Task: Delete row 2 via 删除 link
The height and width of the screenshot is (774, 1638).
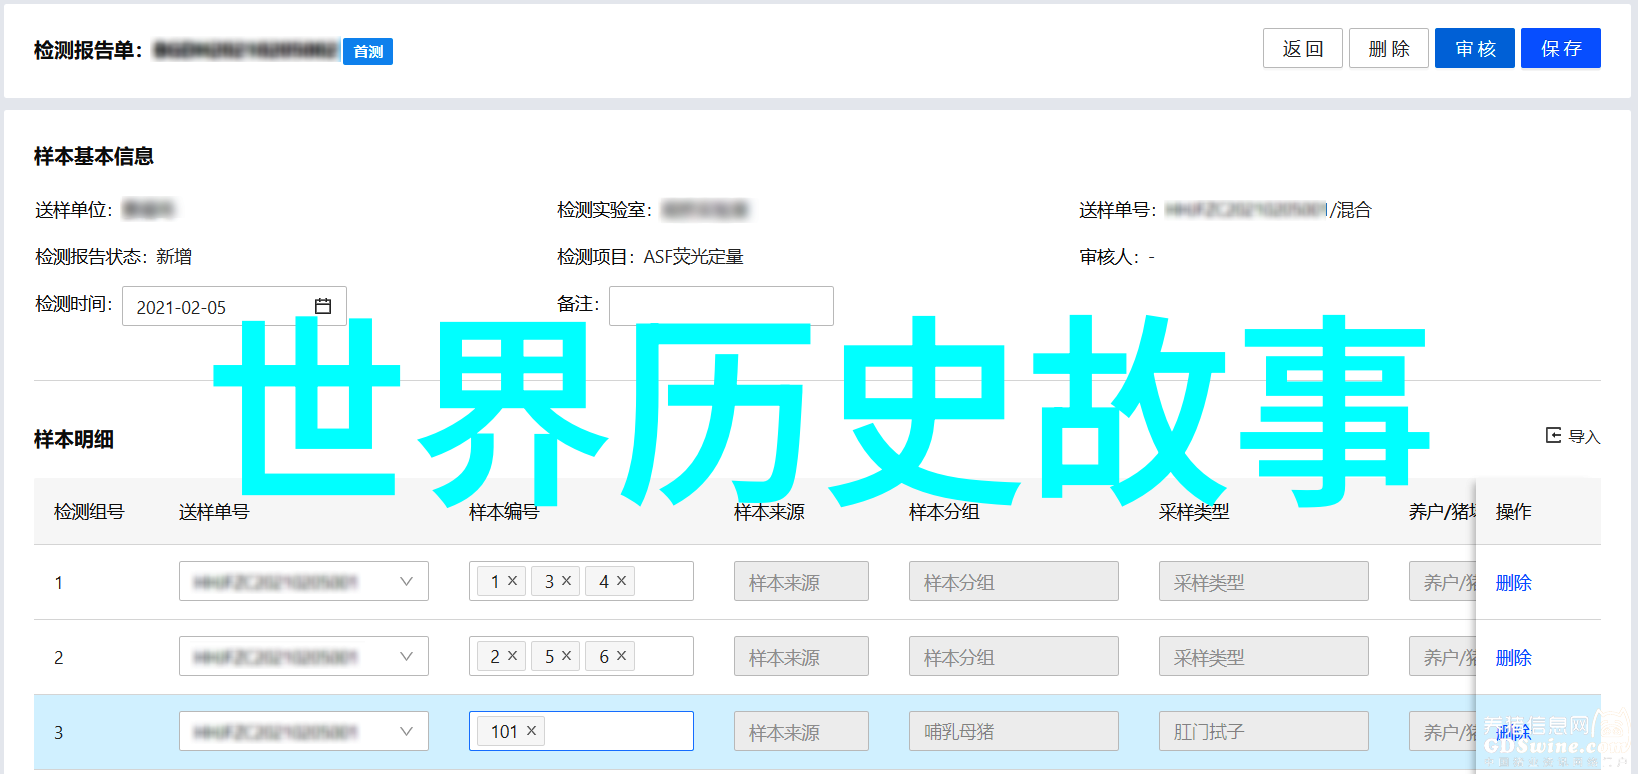Action: click(x=1513, y=657)
